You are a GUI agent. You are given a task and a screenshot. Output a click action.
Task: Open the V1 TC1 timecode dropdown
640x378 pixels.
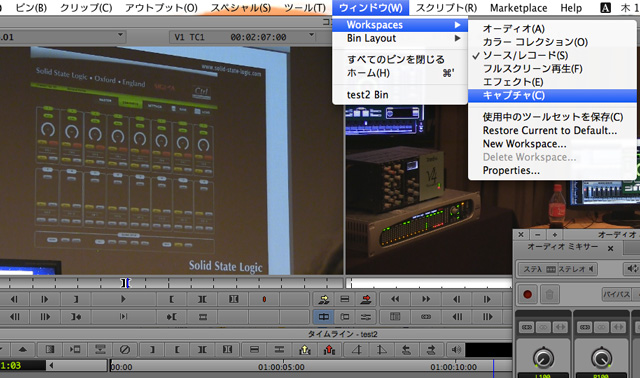tap(311, 36)
